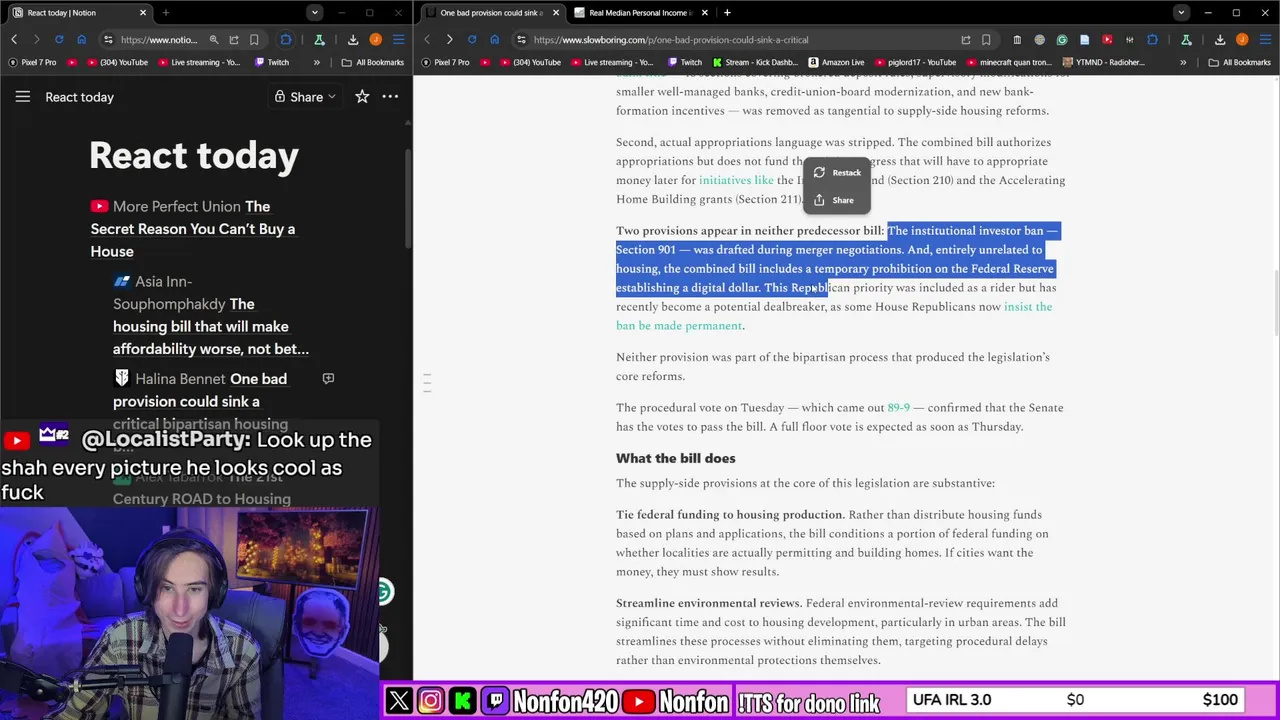Viewport: 1280px width, 720px height.
Task: Bookmark the Notion page
Action: point(254,40)
